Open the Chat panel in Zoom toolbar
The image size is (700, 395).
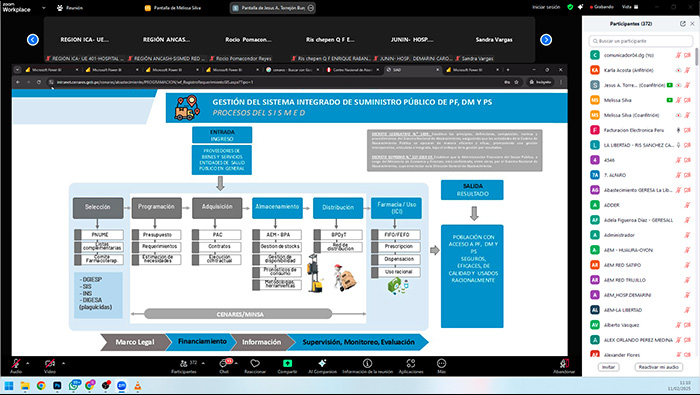pyautogui.click(x=224, y=364)
